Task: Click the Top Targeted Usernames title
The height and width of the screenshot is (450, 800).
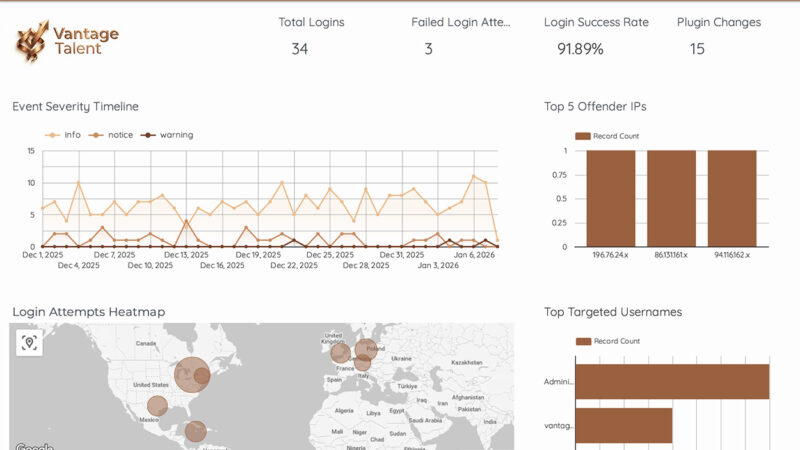Action: tap(613, 312)
